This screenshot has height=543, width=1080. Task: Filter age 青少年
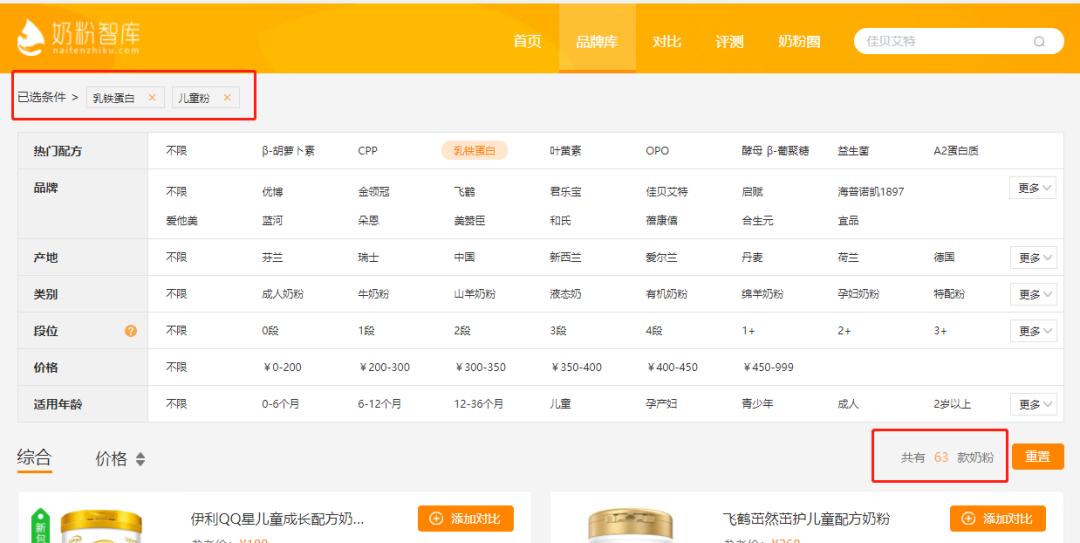(757, 404)
